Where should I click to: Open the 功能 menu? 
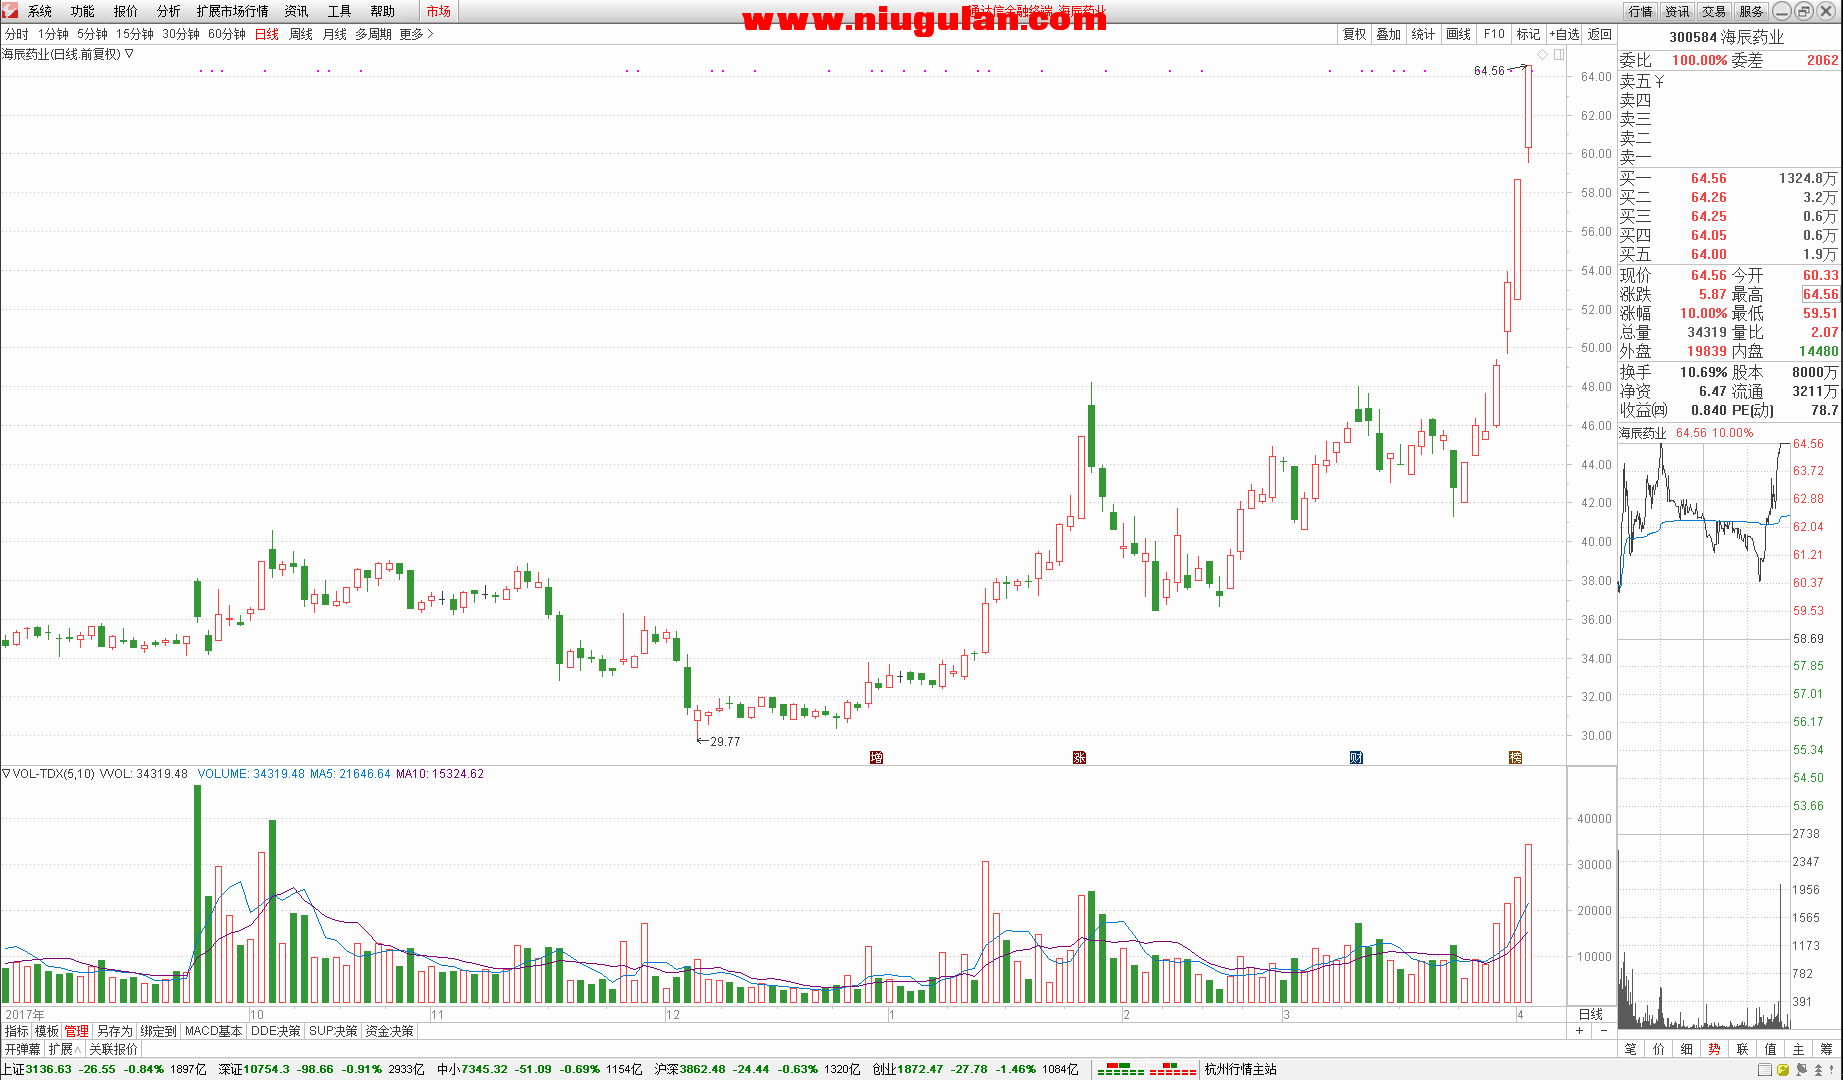point(83,11)
